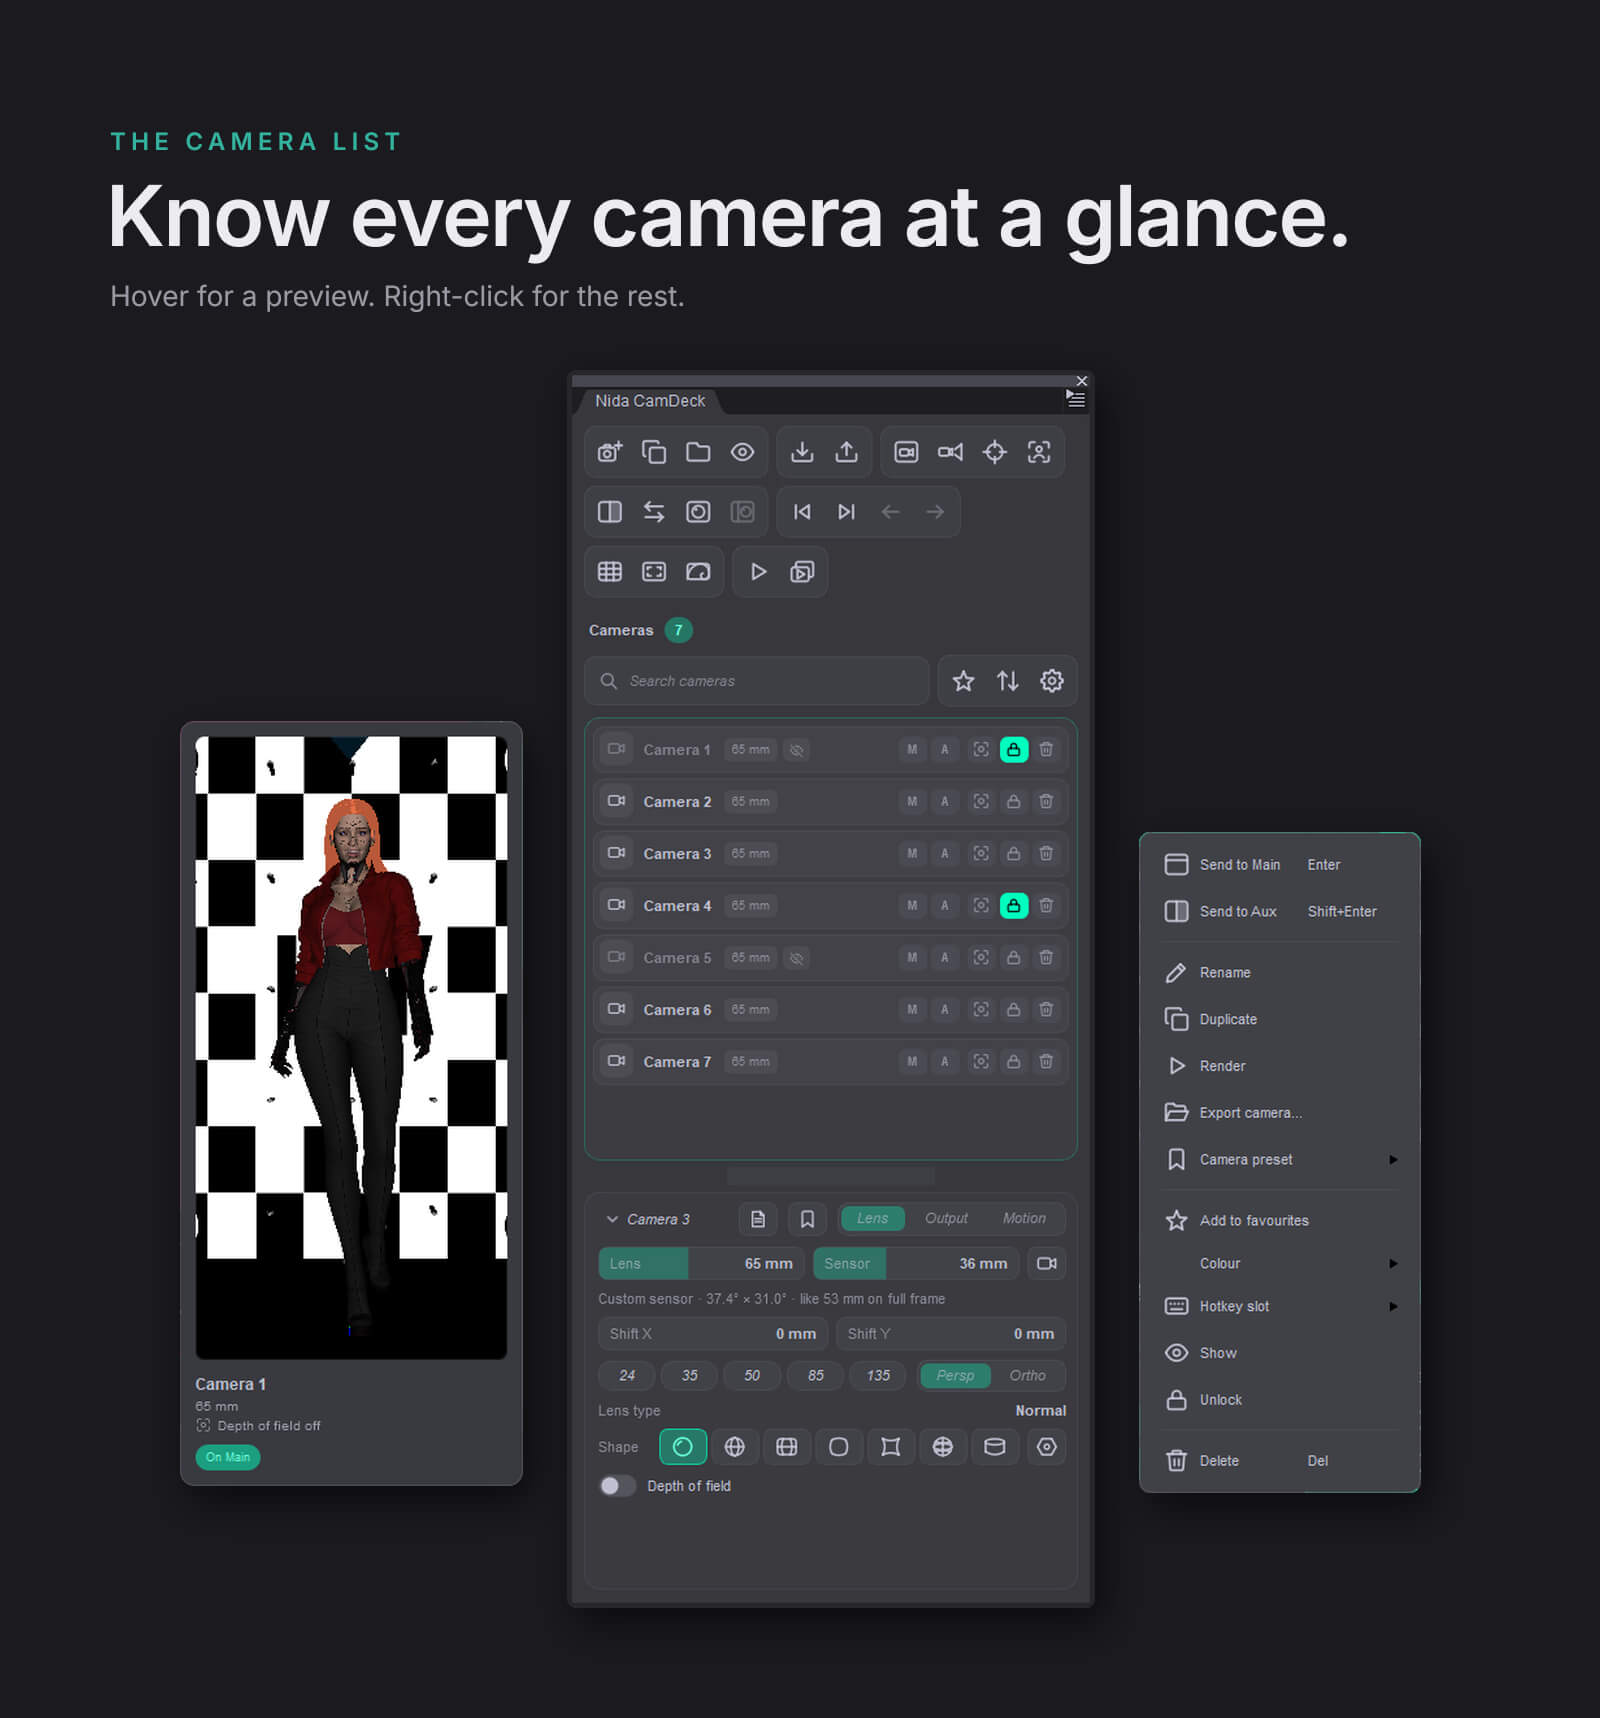Click the import (download arrow) icon
The height and width of the screenshot is (1718, 1600).
pyautogui.click(x=802, y=452)
